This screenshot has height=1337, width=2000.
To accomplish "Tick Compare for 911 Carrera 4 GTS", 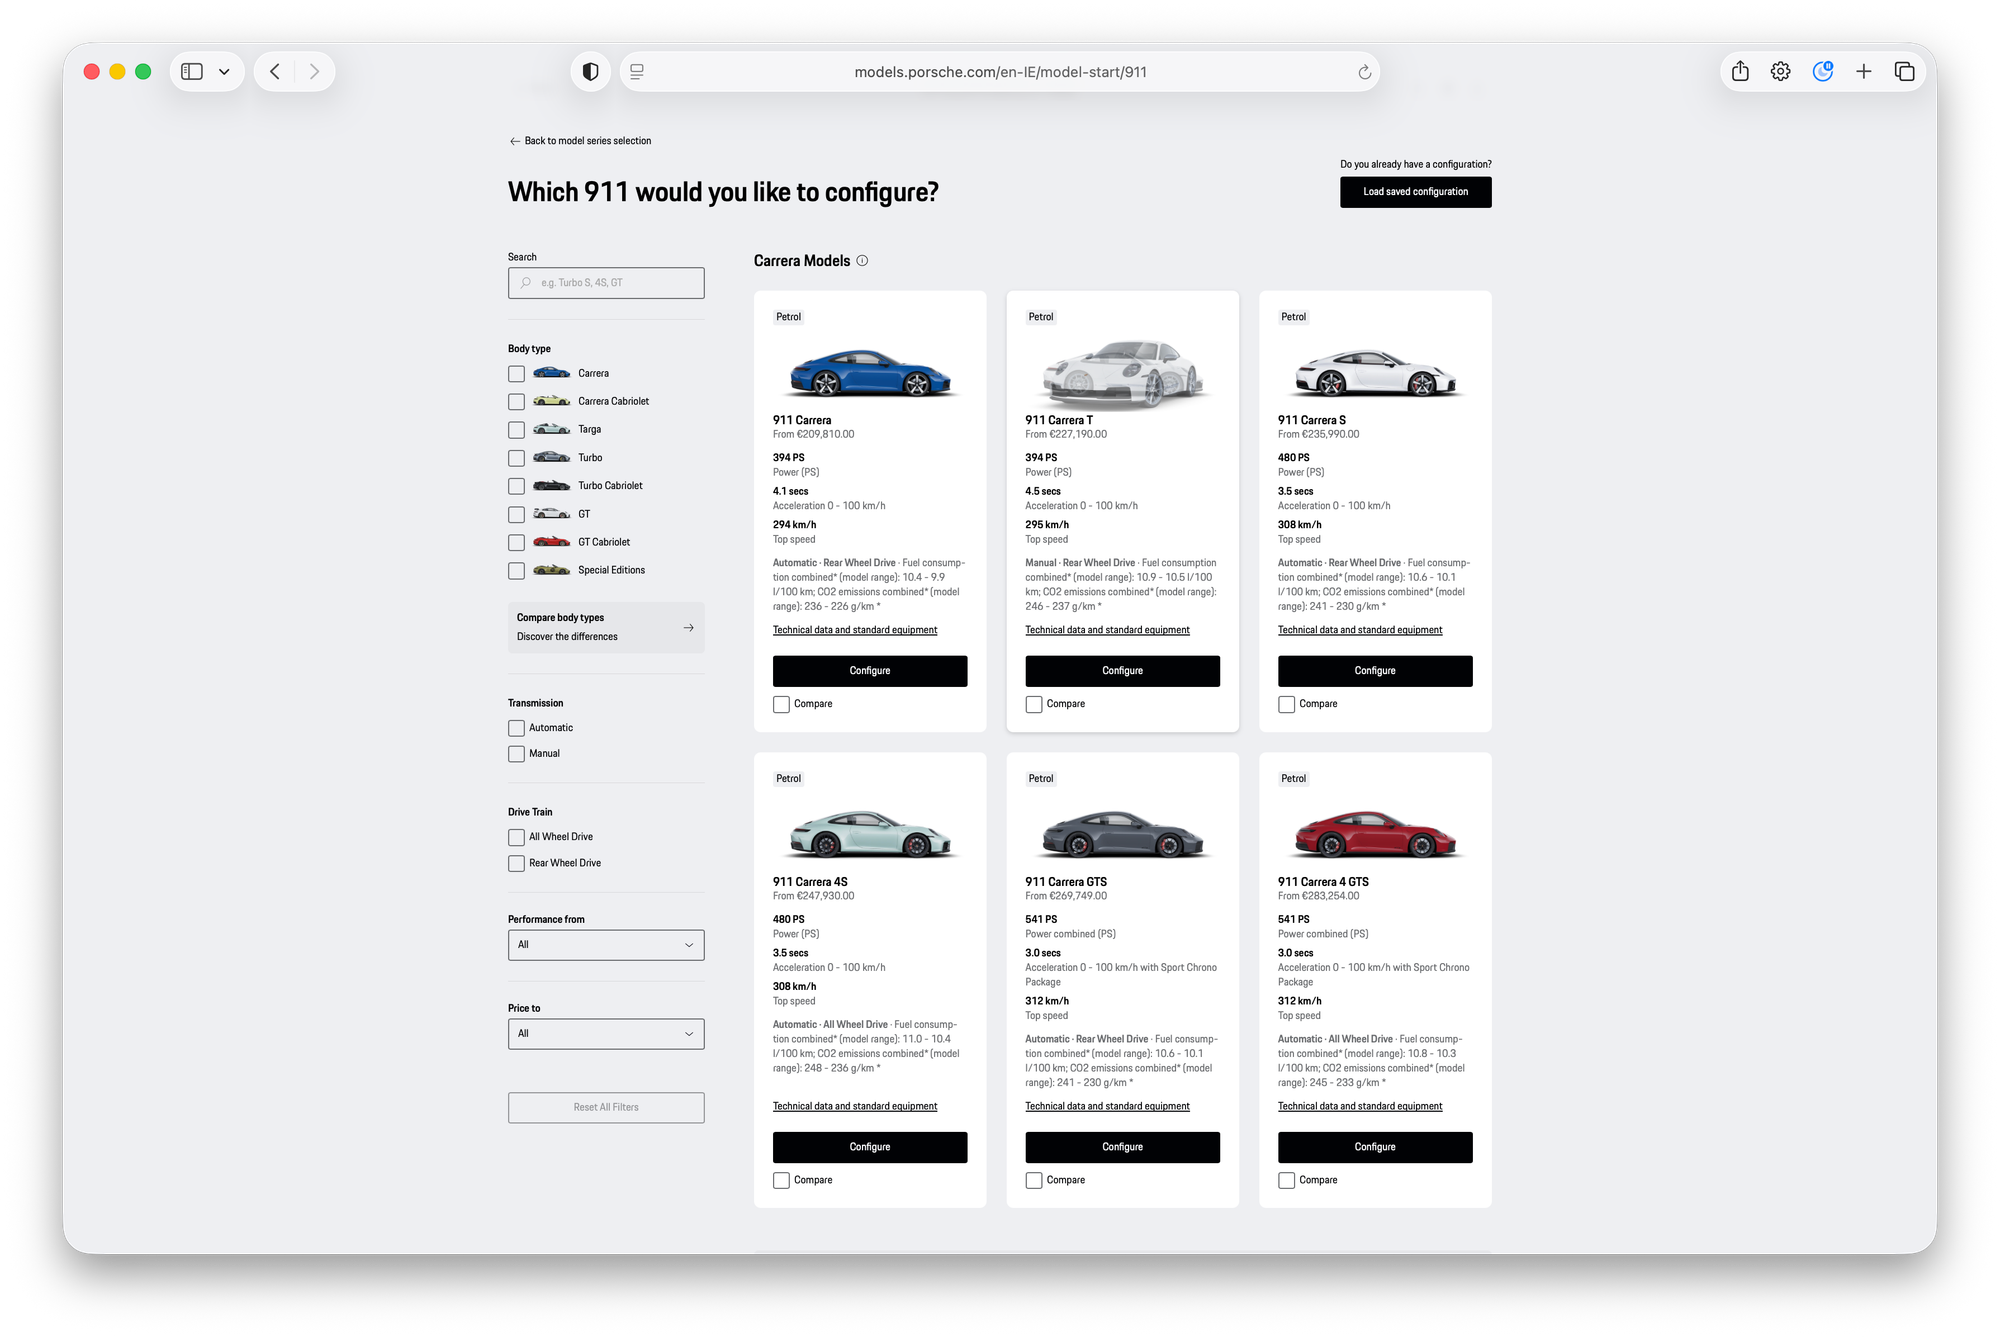I will 1286,1181.
